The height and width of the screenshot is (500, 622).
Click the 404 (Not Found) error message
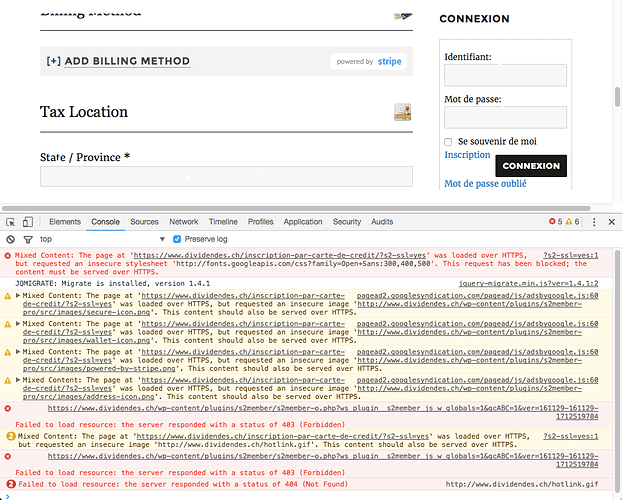(x=183, y=485)
